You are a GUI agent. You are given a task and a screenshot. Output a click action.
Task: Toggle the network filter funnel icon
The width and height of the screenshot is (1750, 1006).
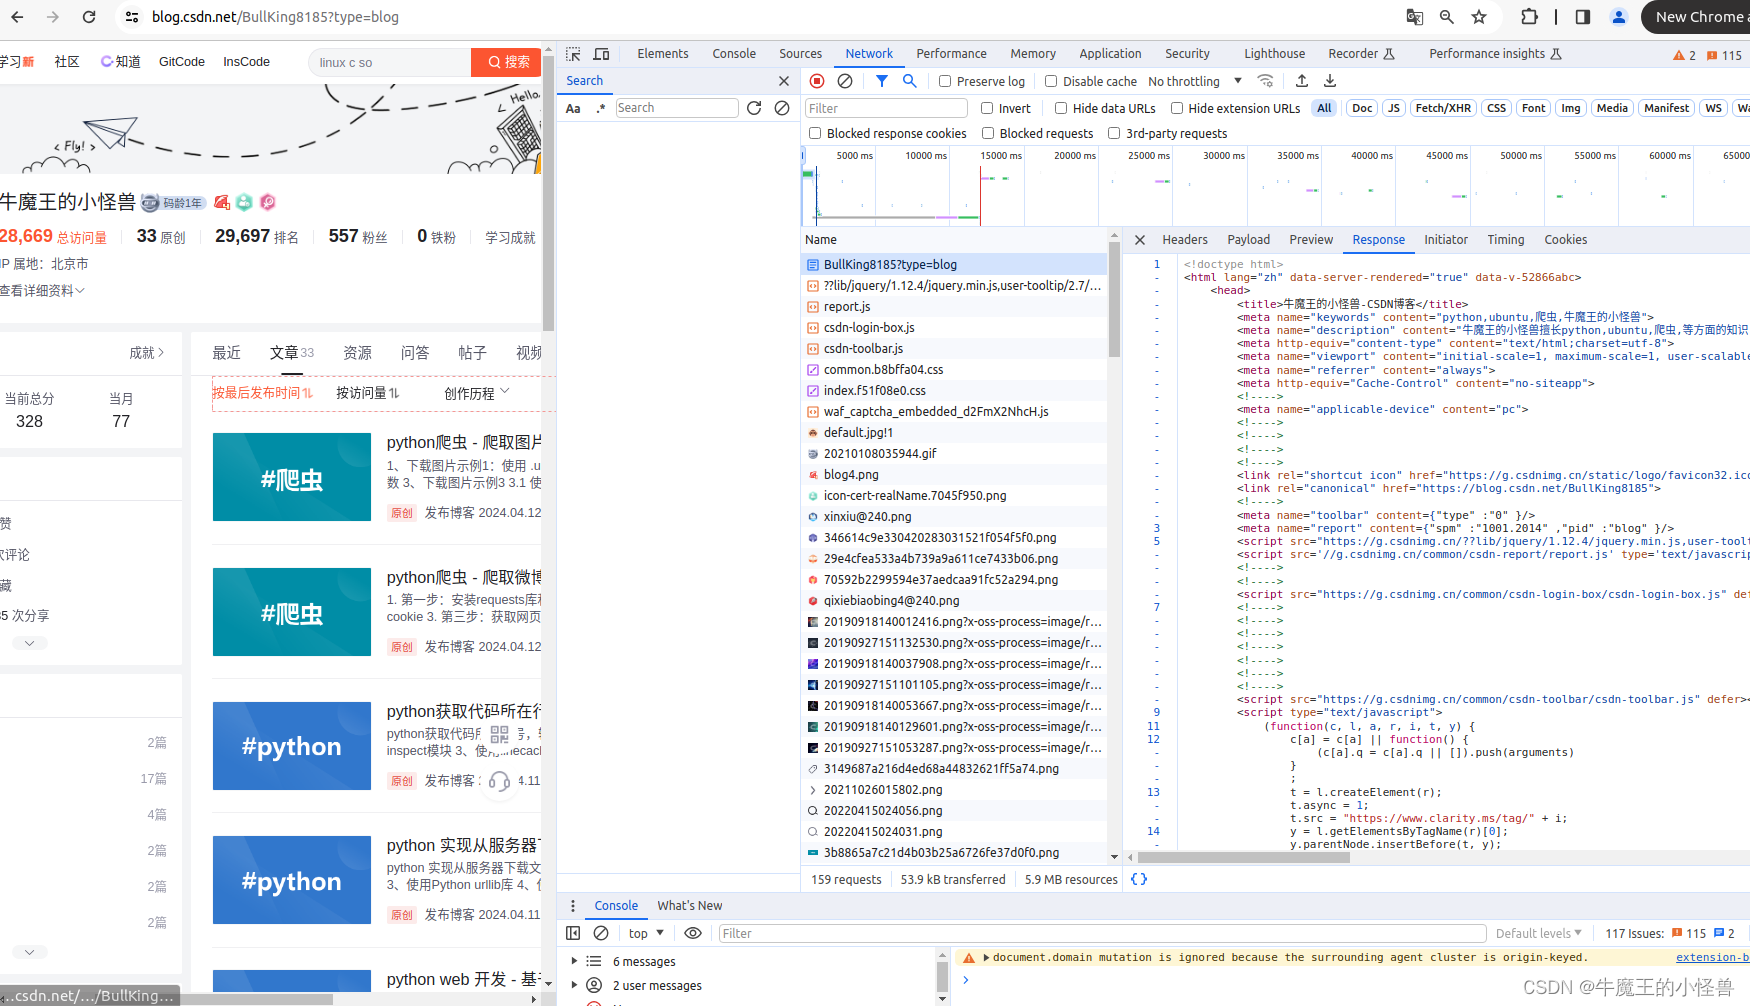(882, 81)
